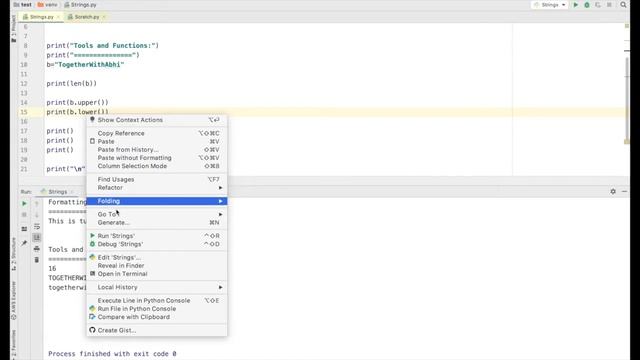Click Run with Coverage icon in top toolbar

point(598,5)
